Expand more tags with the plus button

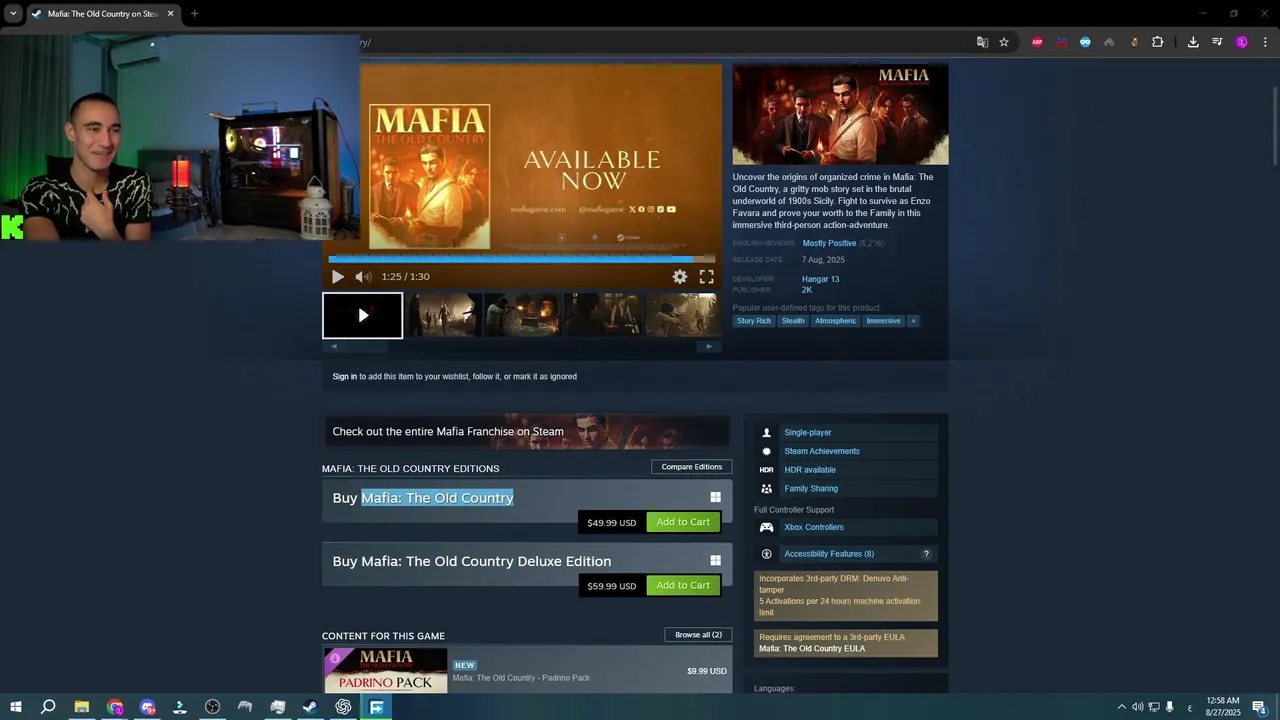[x=913, y=321]
